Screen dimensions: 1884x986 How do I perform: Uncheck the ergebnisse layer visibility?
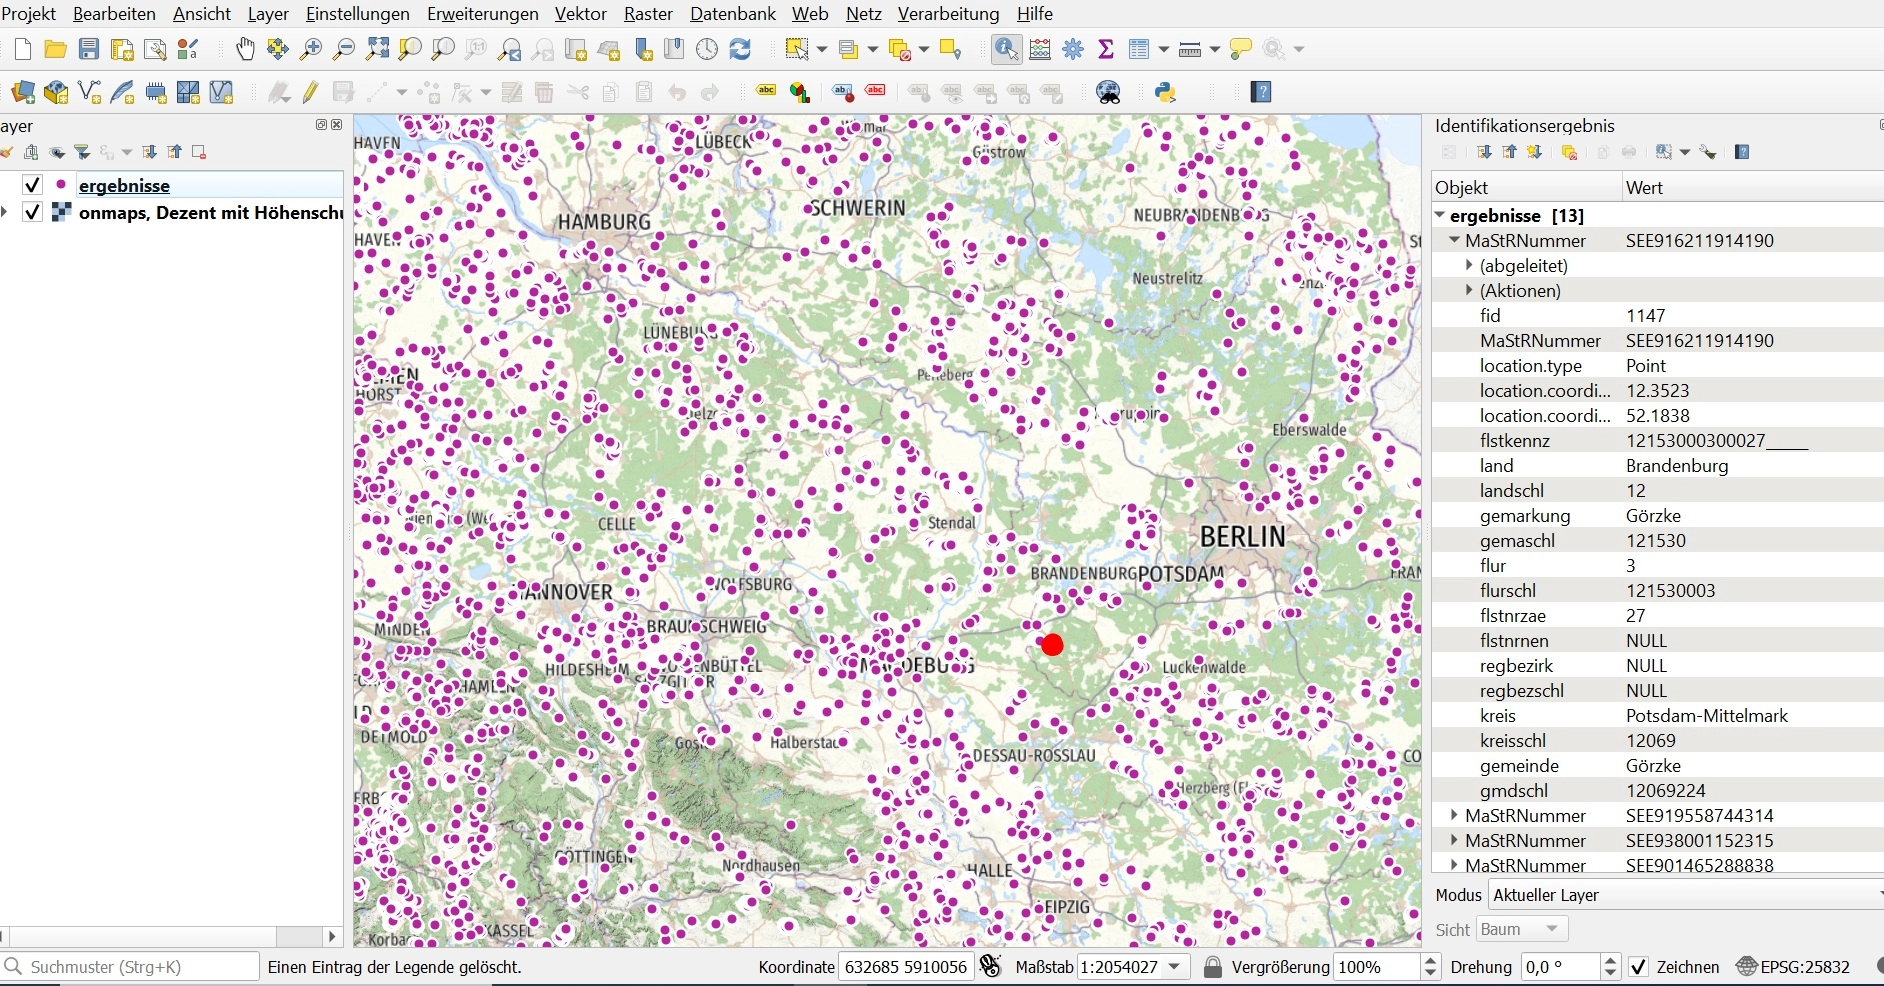coord(31,184)
